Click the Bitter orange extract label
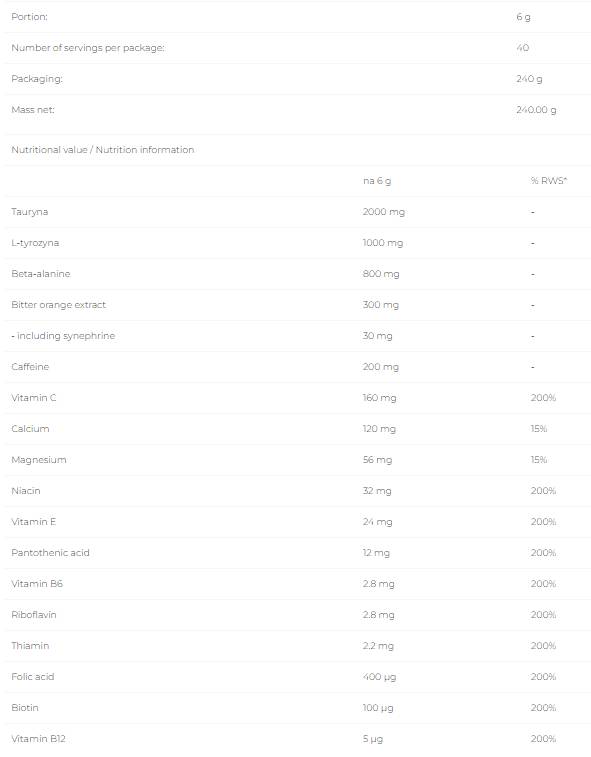 click(x=58, y=305)
